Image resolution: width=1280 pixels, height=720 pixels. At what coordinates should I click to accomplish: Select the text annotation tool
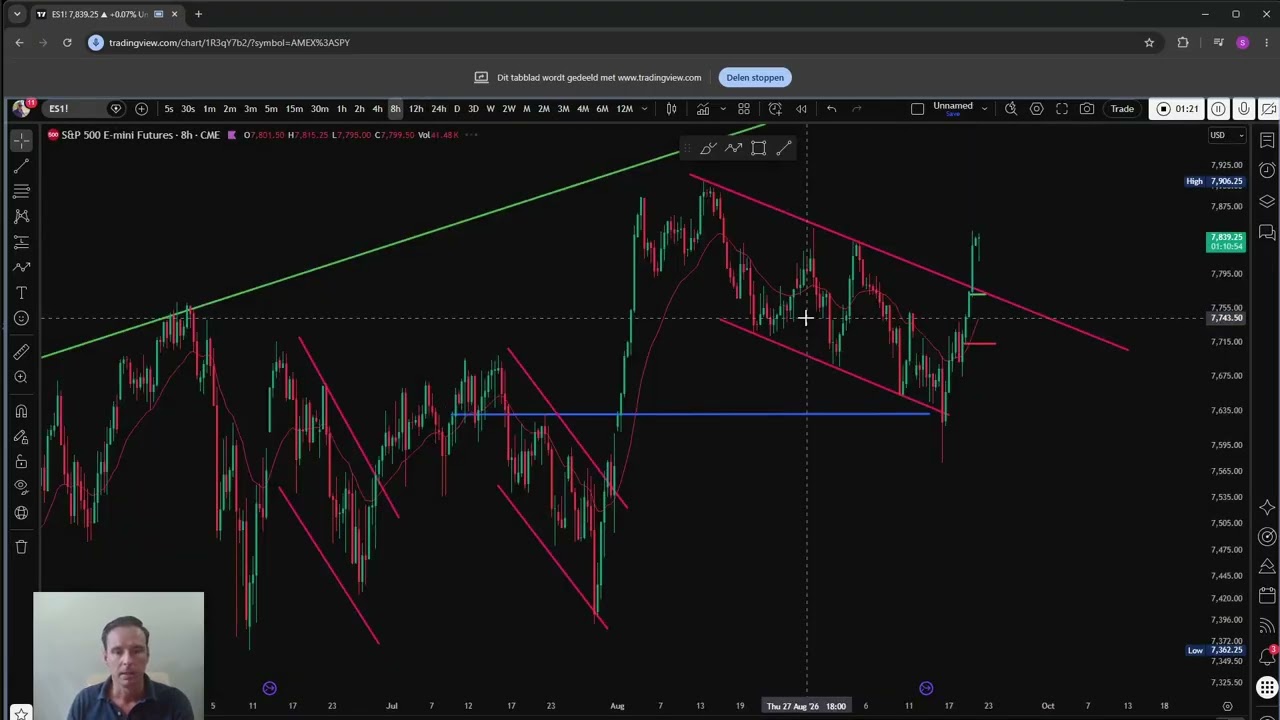coord(21,293)
